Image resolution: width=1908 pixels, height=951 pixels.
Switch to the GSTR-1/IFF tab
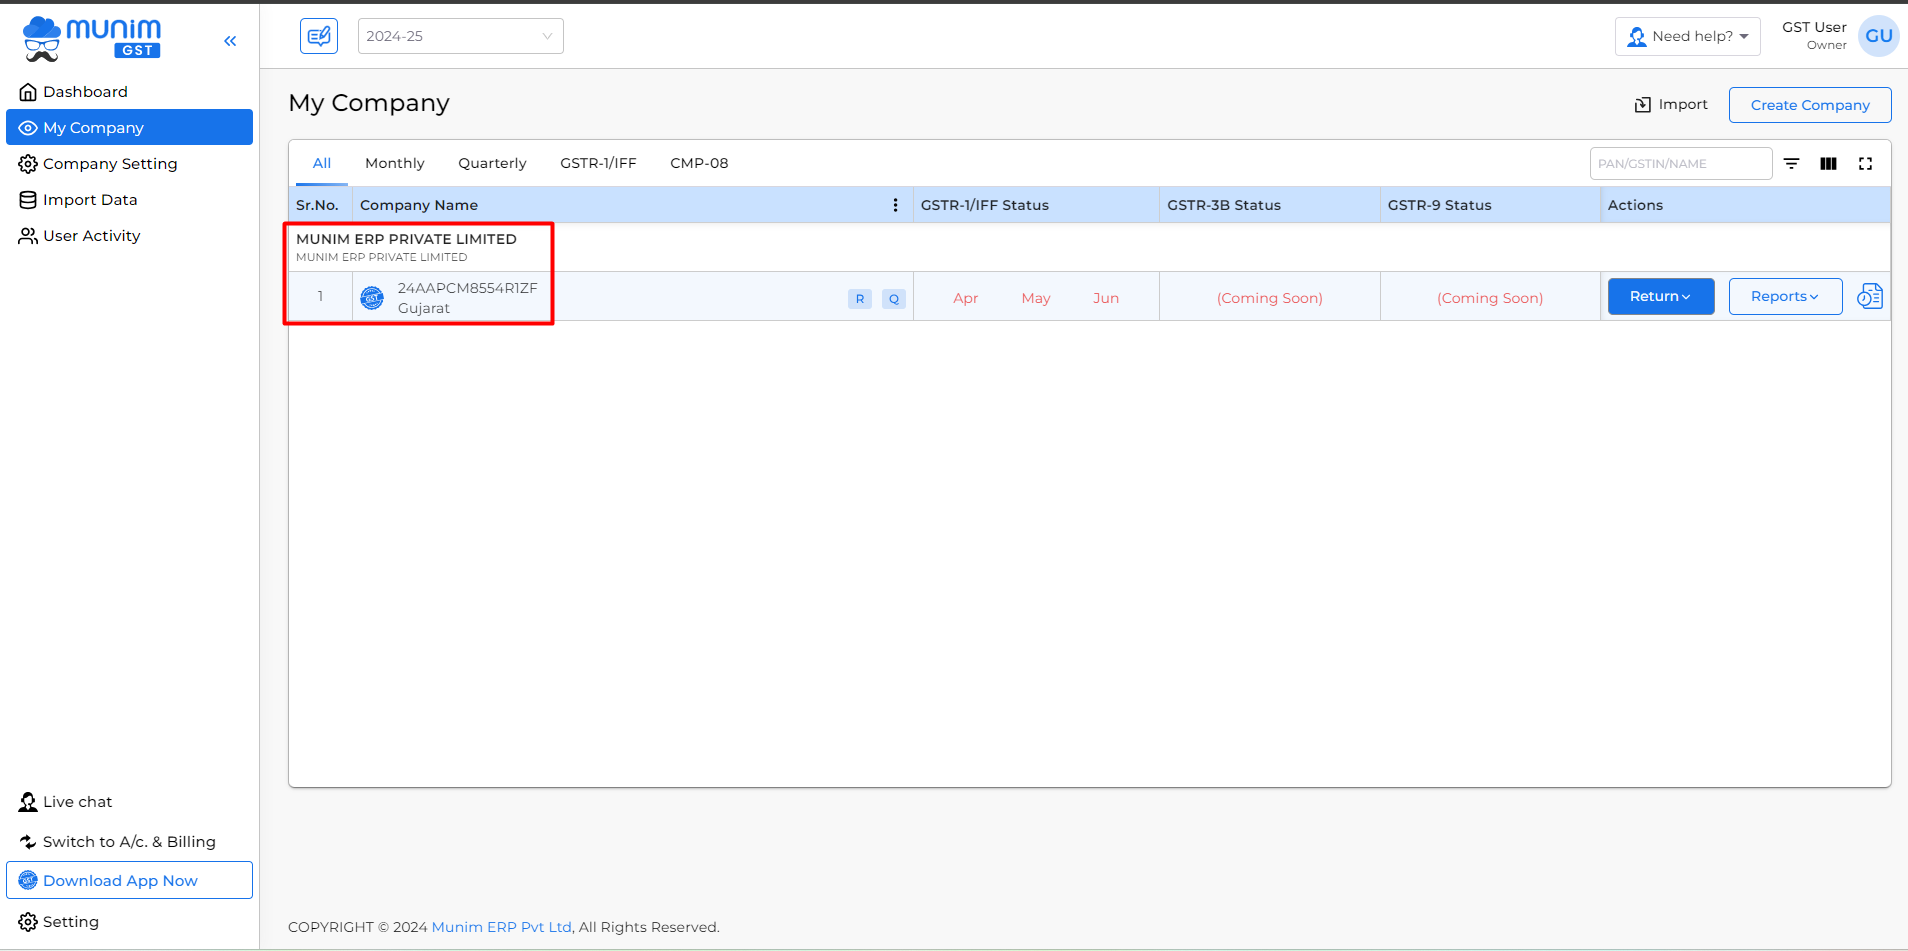[598, 163]
